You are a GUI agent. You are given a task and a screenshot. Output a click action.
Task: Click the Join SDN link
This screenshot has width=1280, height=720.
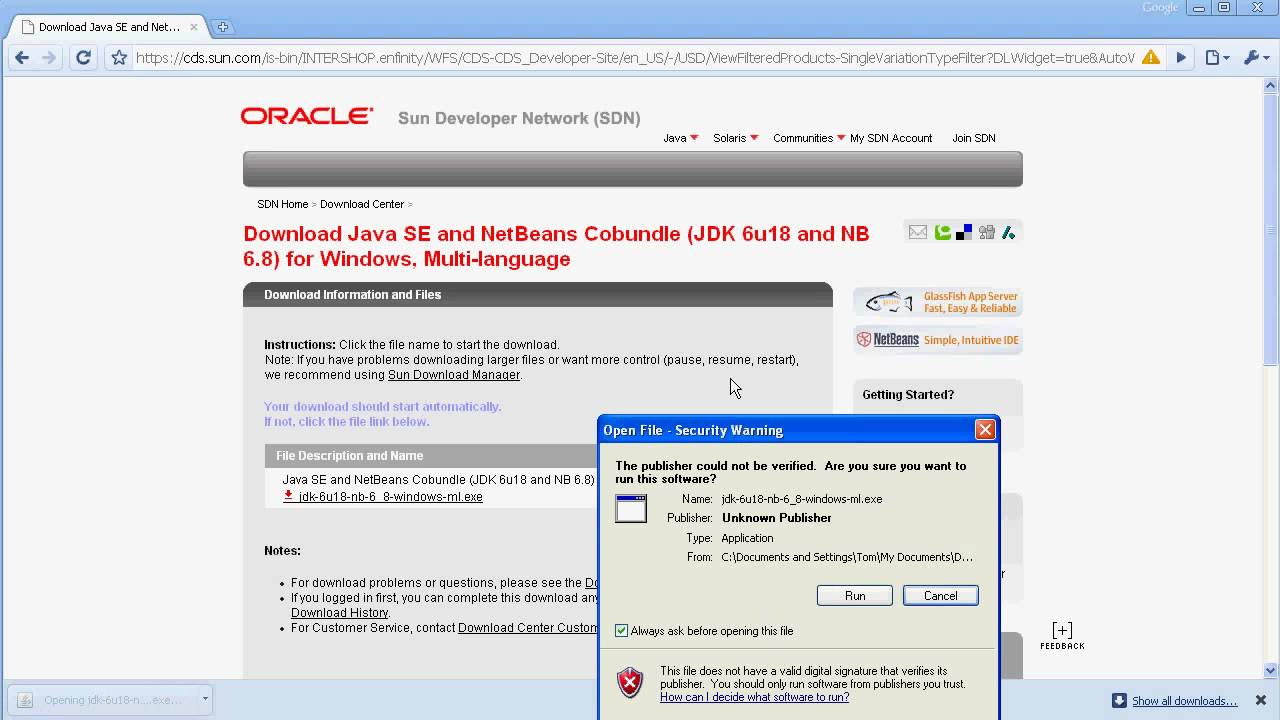tap(973, 138)
